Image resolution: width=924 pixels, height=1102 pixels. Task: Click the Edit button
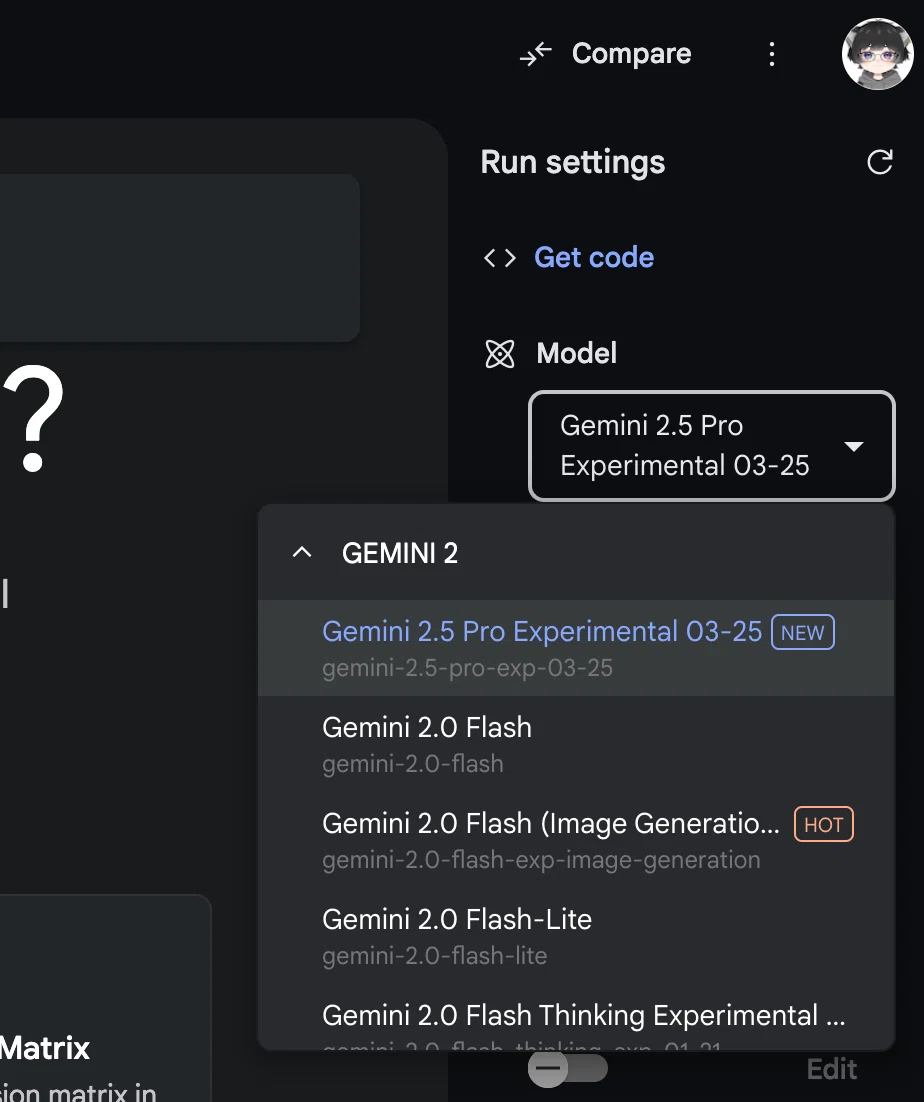(832, 1069)
